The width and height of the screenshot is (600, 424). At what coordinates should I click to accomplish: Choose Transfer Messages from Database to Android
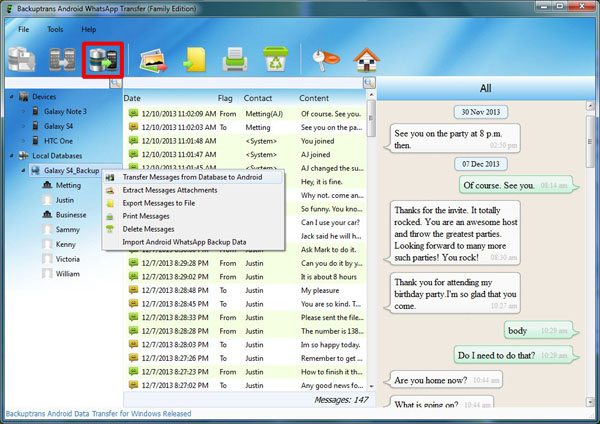(x=193, y=177)
